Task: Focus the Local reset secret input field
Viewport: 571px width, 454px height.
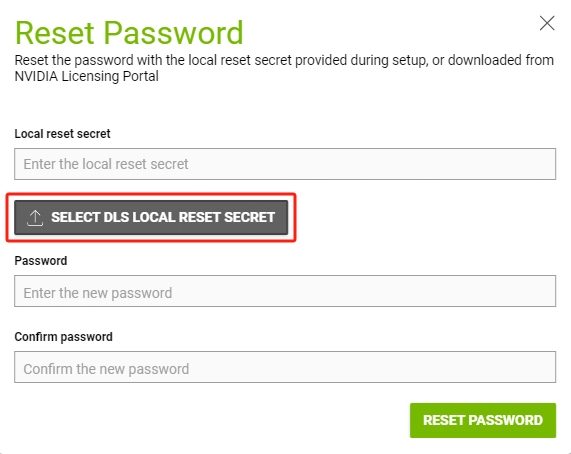Action: [x=285, y=164]
